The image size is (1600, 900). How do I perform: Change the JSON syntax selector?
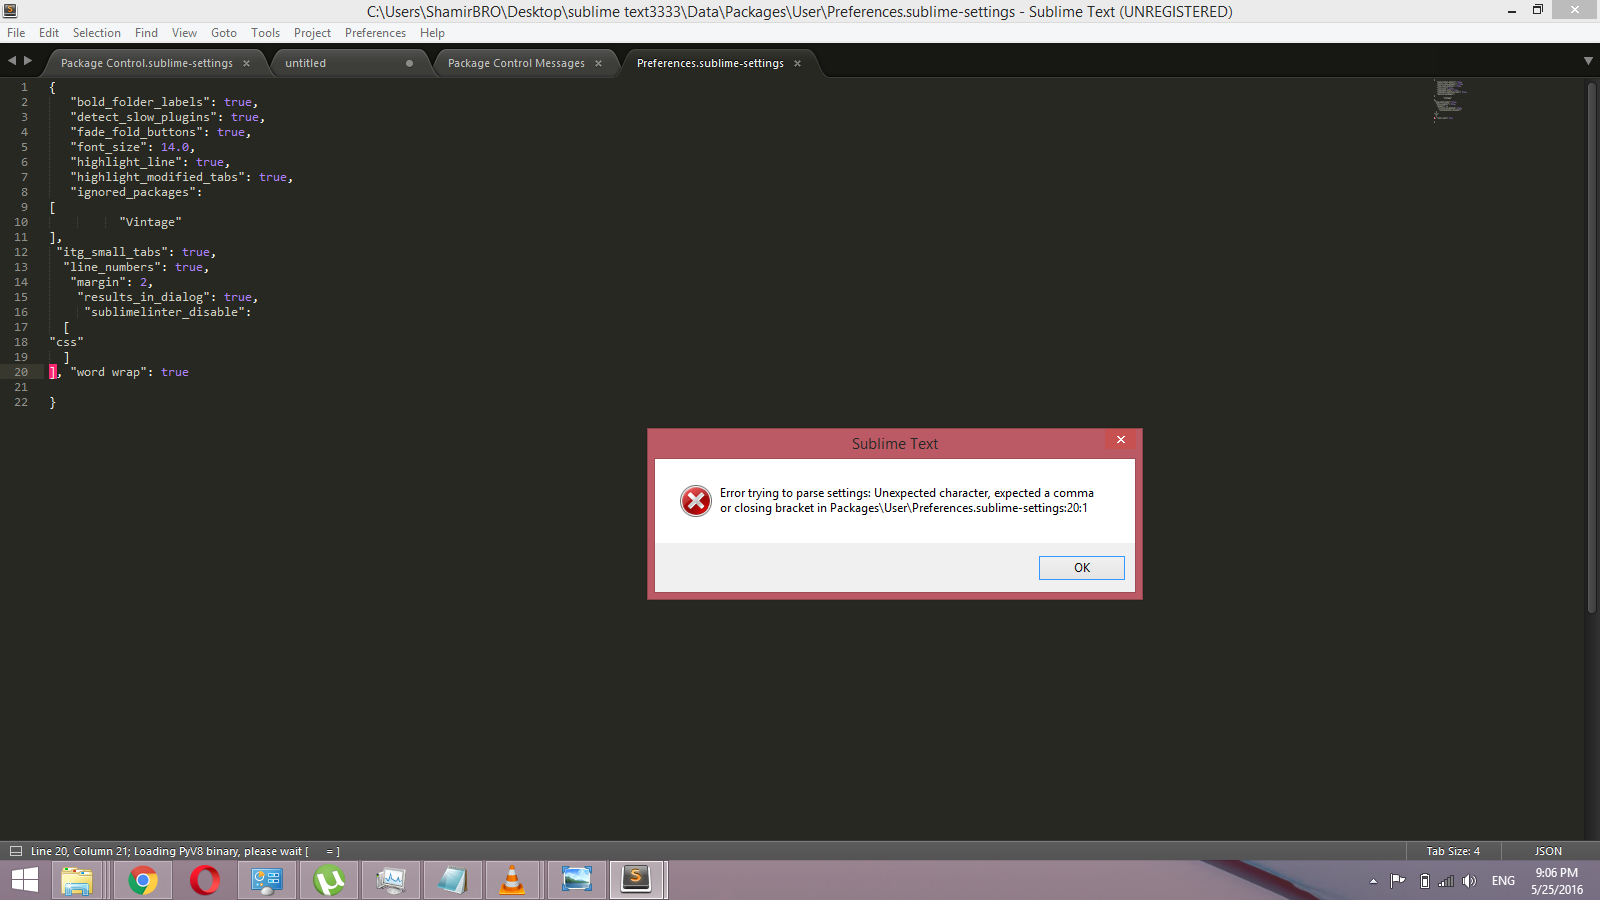coord(1547,851)
